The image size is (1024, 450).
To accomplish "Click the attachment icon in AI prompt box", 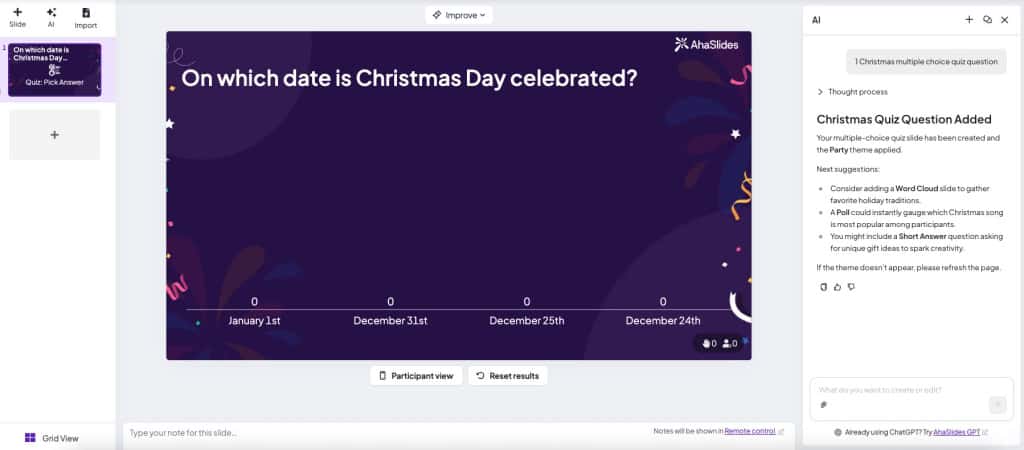I will [x=823, y=405].
